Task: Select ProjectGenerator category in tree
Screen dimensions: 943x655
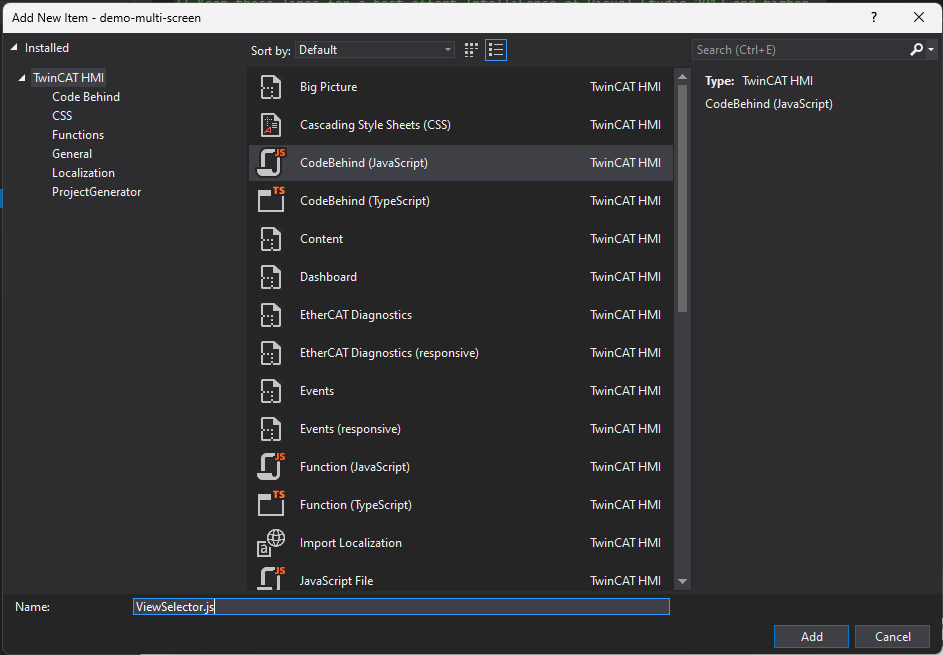Action: [x=97, y=192]
